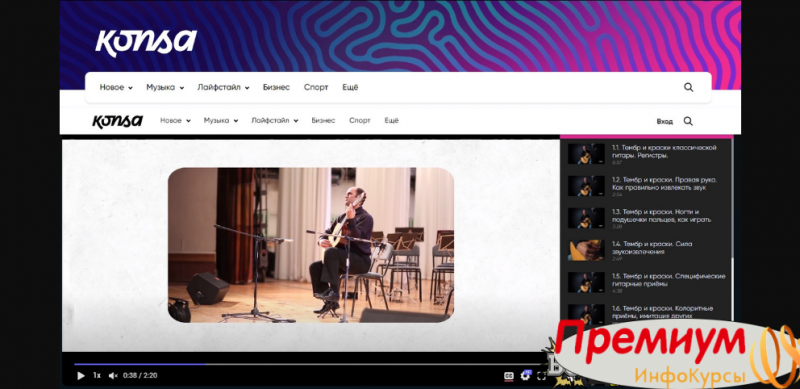Viewport: 800px width, 389px height.
Task: Open the Бизнес menu item in the upper navigation
Action: [276, 87]
